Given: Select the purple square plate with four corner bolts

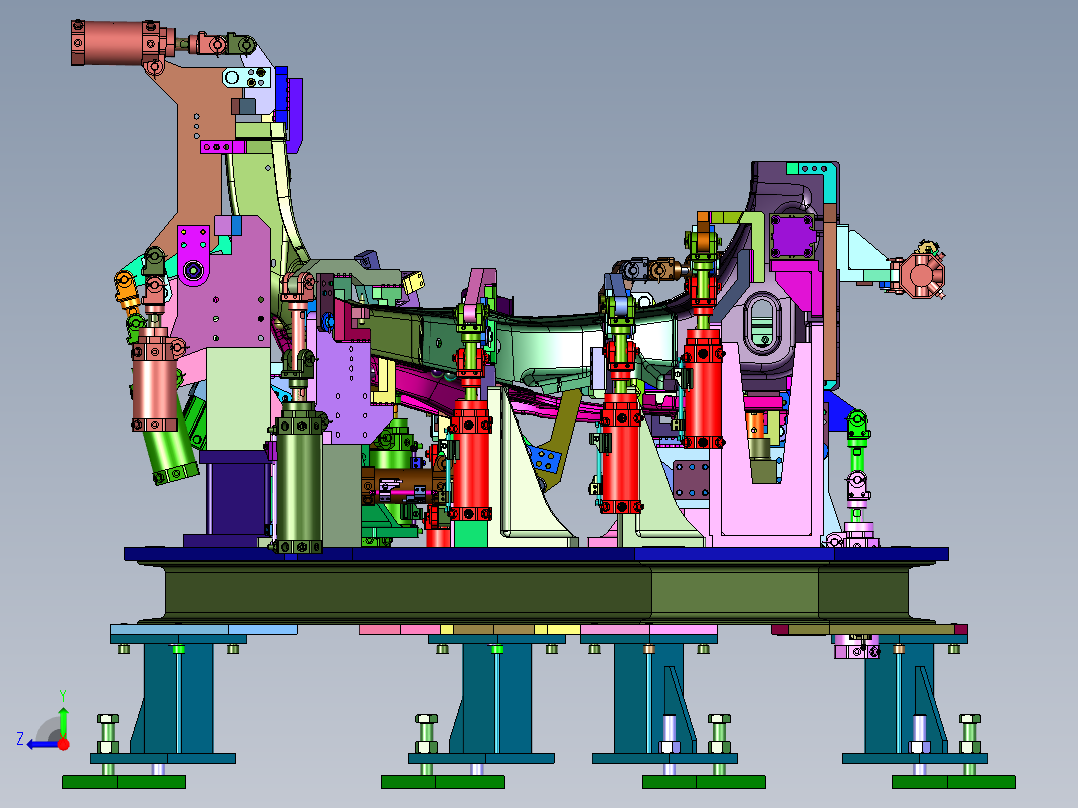Looking at the screenshot, I should coord(793,235).
